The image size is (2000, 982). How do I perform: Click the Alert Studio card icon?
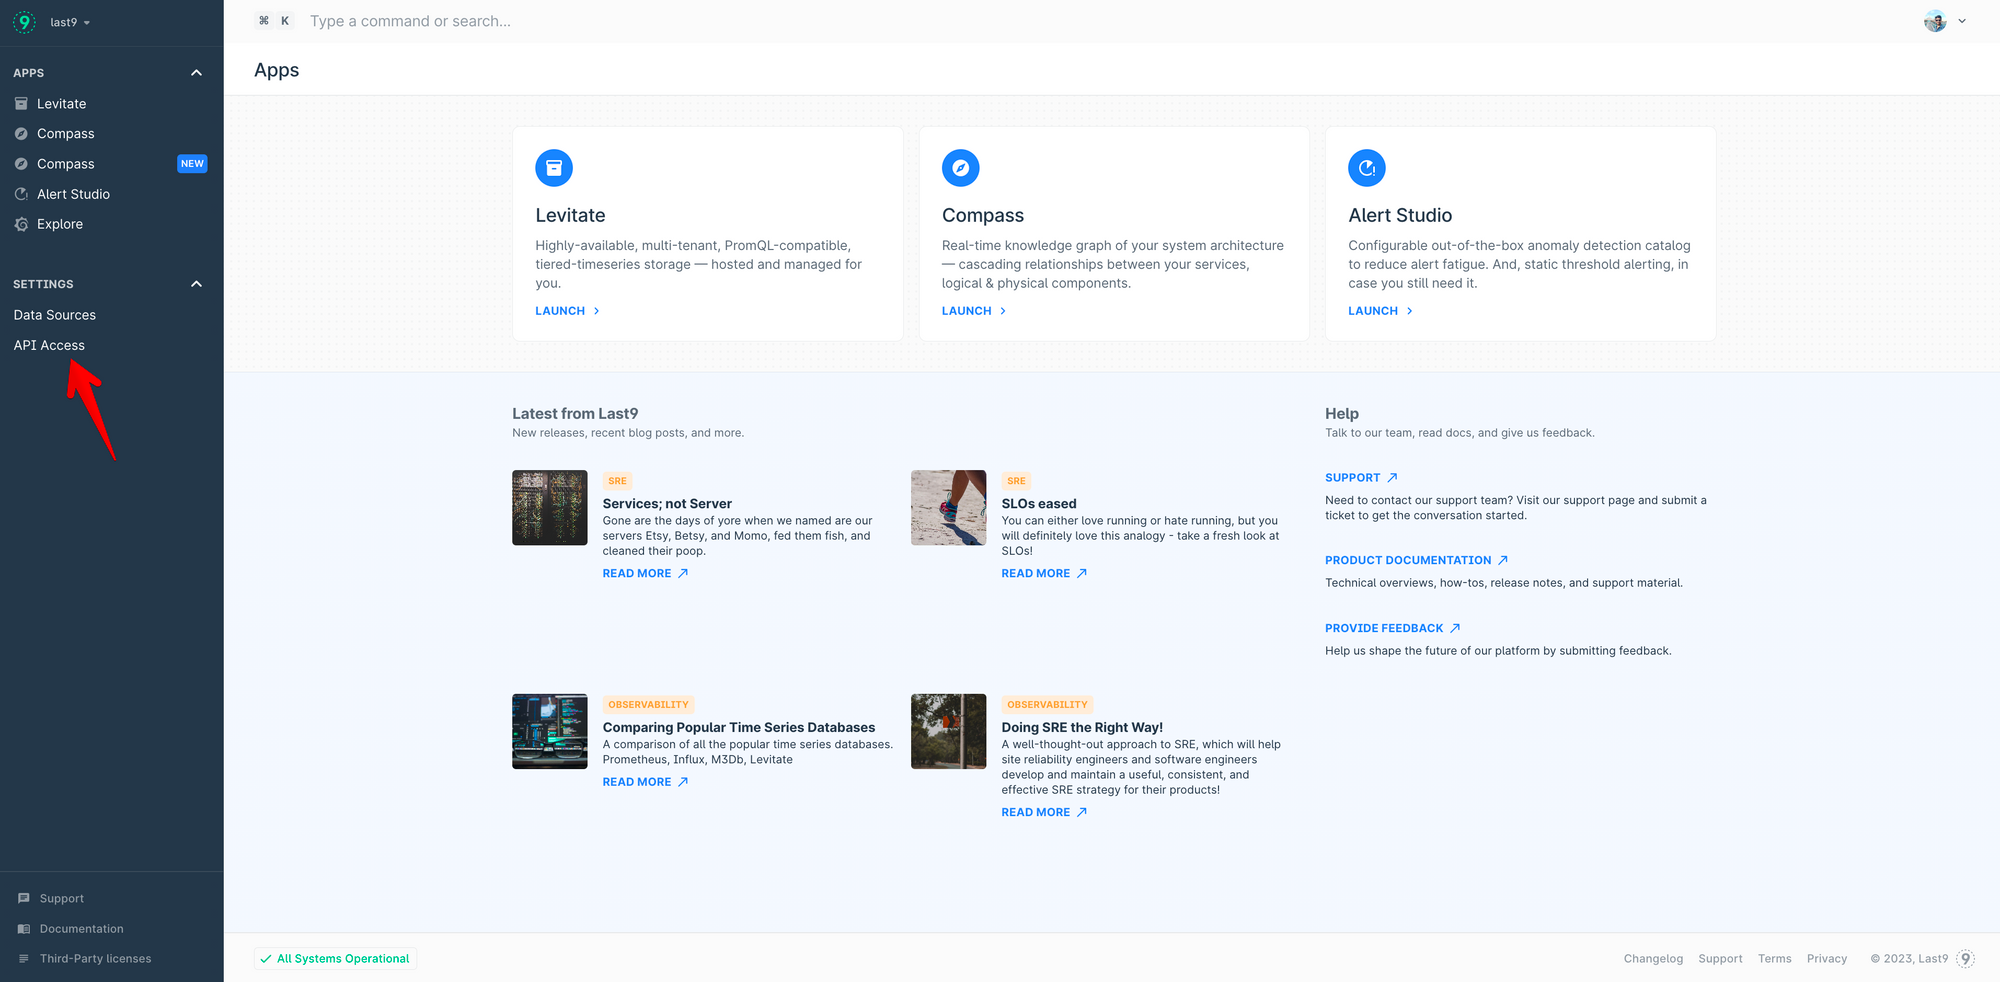[1367, 168]
